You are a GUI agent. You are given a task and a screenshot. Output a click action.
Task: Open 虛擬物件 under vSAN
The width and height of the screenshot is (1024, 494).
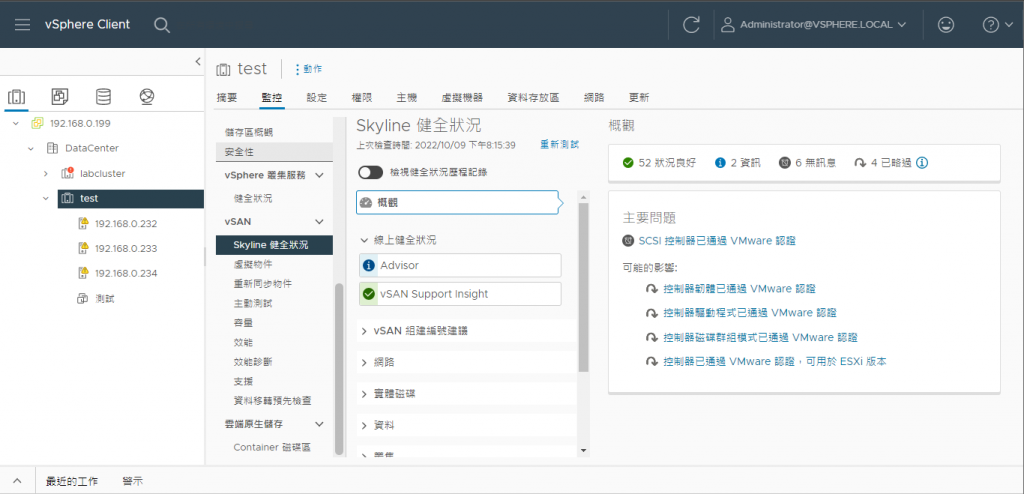(253, 265)
